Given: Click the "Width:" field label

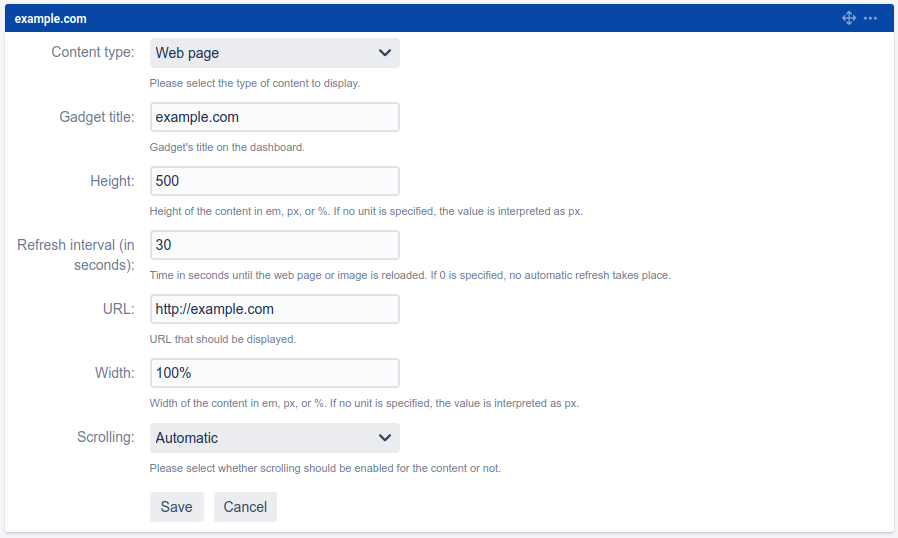Looking at the screenshot, I should pos(114,373).
